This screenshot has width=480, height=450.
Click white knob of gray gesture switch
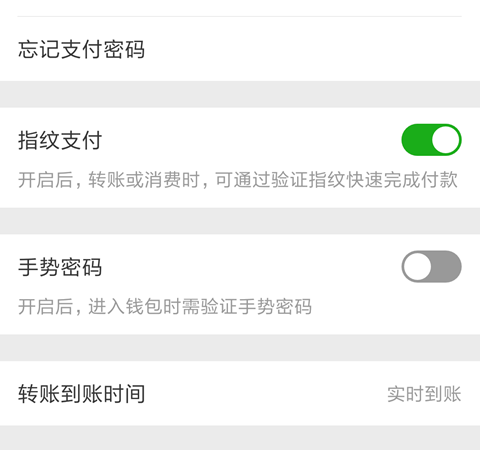(417, 266)
